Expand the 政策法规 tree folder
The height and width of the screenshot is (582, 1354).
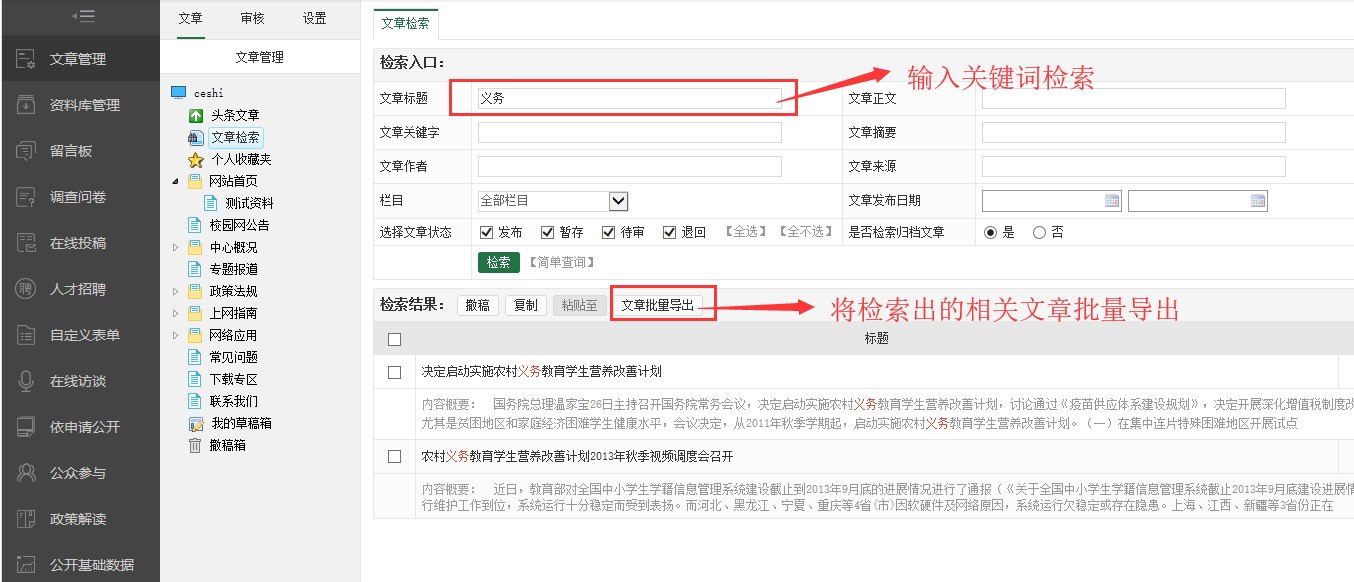coord(176,291)
